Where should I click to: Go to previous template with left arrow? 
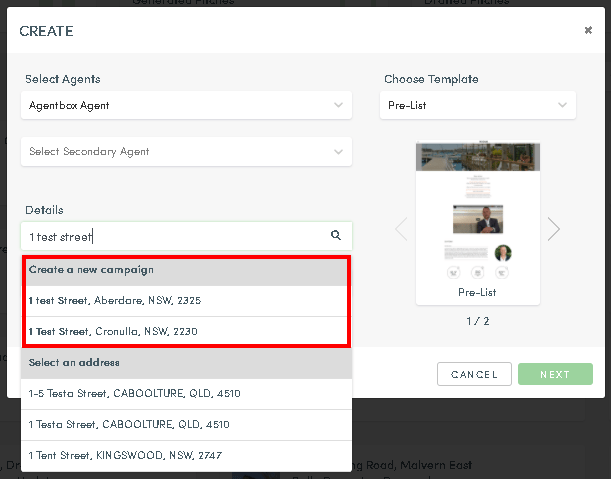pos(401,229)
